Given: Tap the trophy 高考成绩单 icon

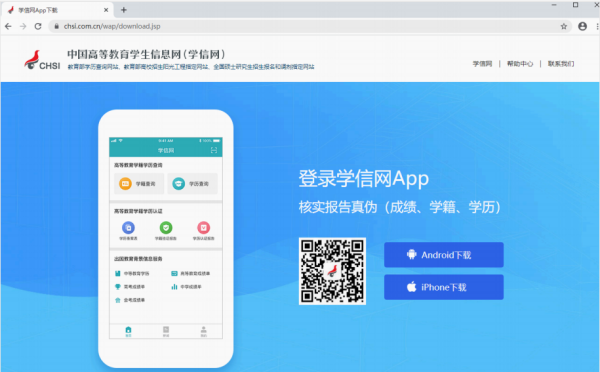Looking at the screenshot, I should [x=117, y=287].
